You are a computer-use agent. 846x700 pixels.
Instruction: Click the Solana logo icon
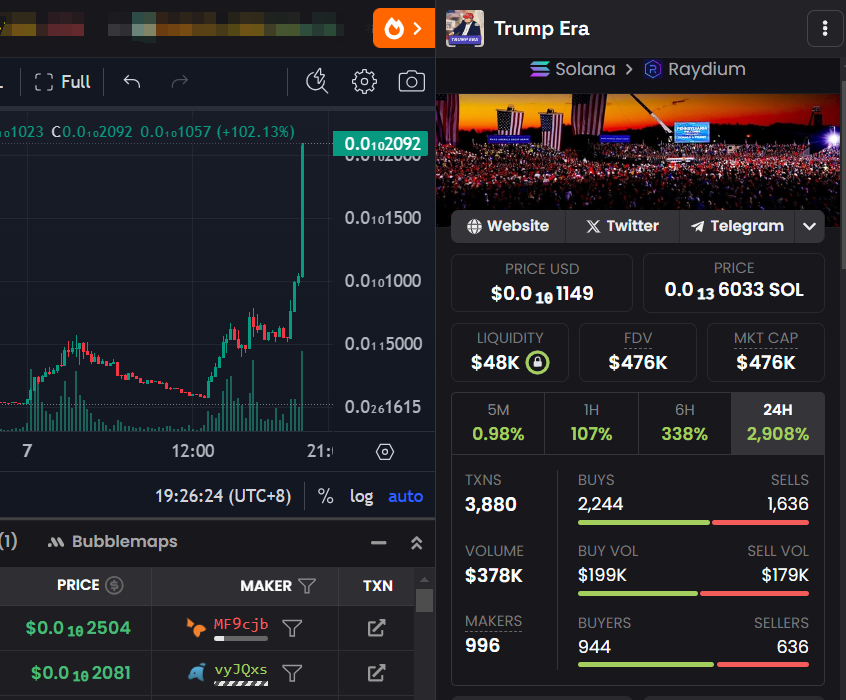pos(540,69)
